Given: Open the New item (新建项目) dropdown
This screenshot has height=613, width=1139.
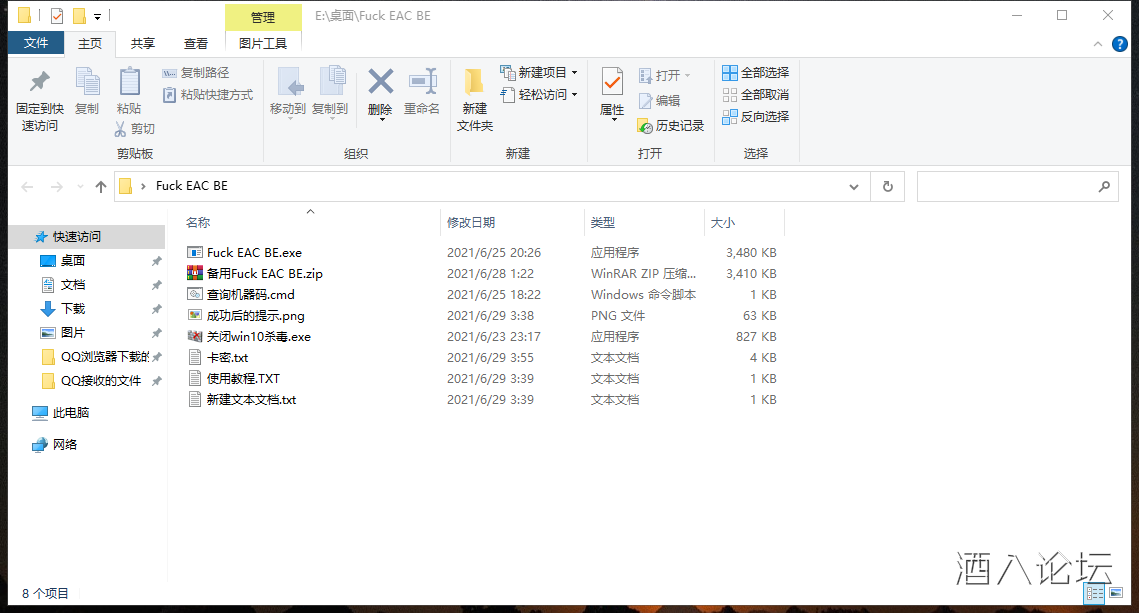Looking at the screenshot, I should click(x=538, y=73).
